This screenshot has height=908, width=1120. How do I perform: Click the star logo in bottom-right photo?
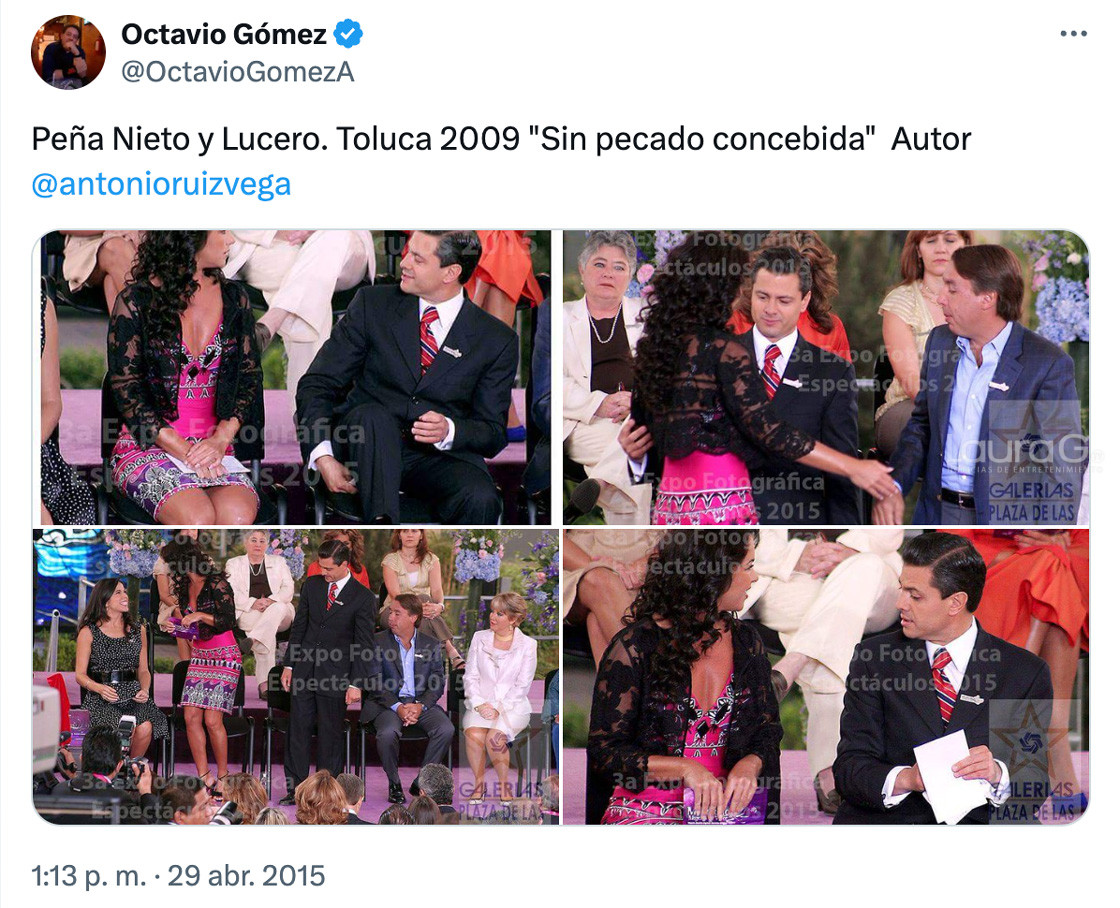point(1029,739)
